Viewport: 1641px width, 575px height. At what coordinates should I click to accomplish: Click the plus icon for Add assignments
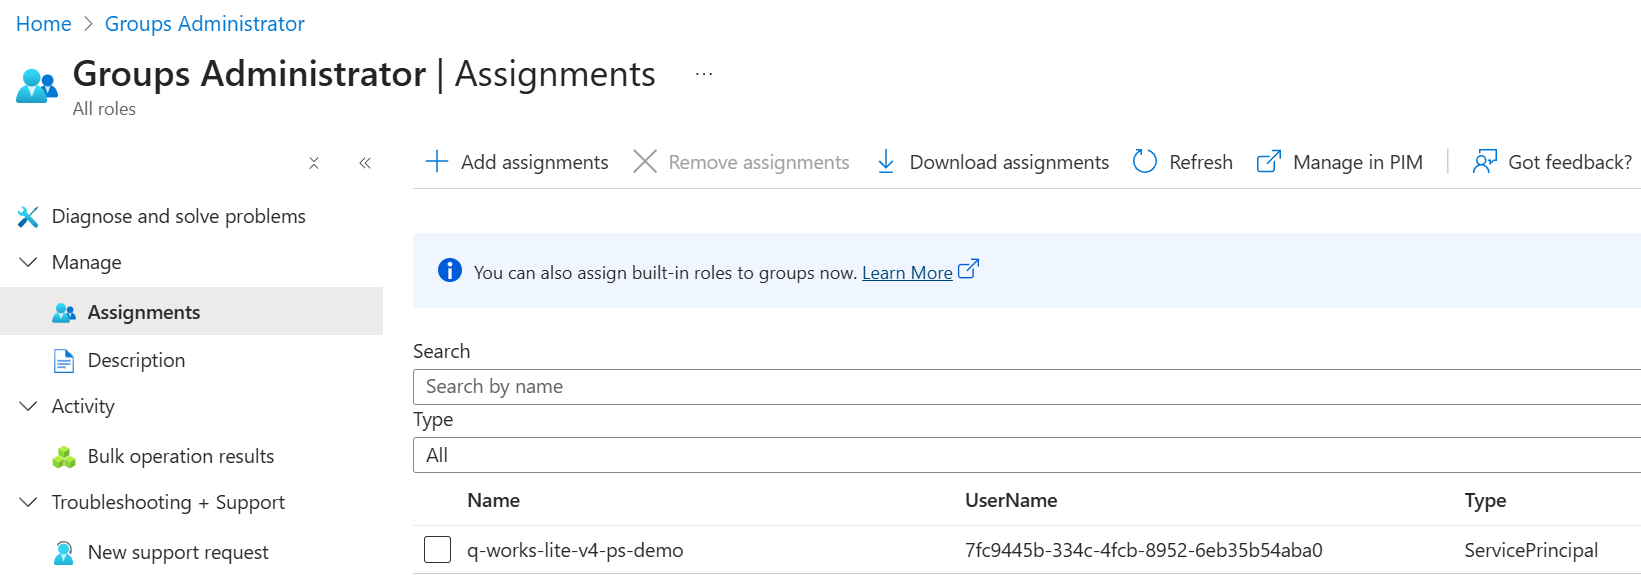point(437,161)
